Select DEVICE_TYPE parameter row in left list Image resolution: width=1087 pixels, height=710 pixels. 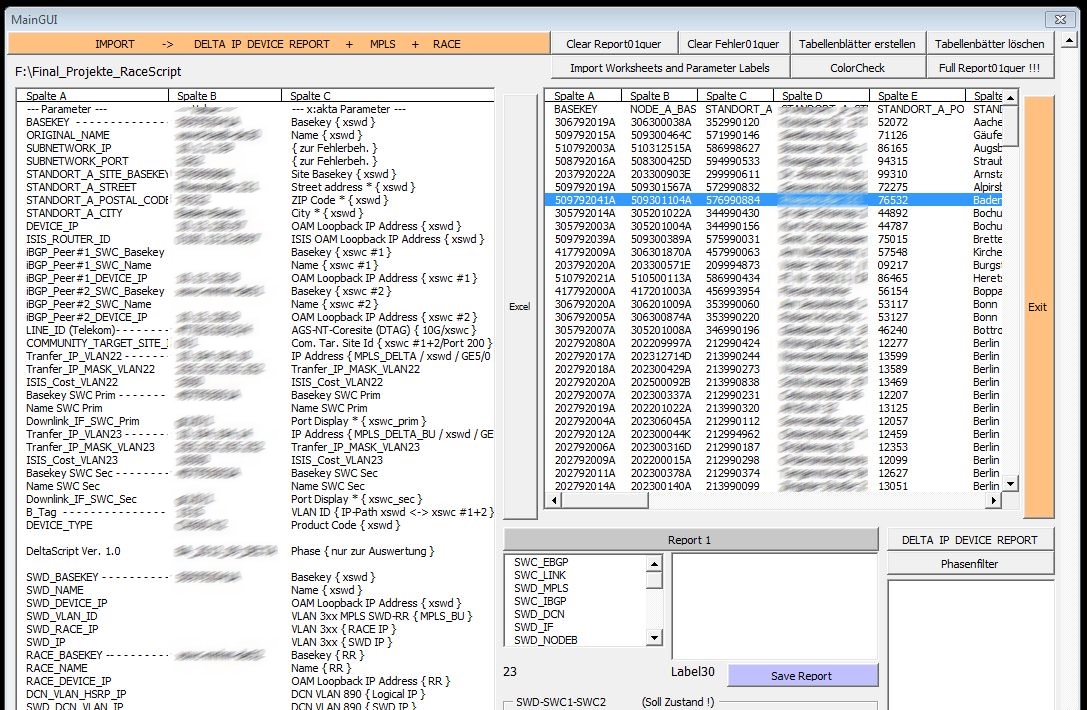(60, 525)
